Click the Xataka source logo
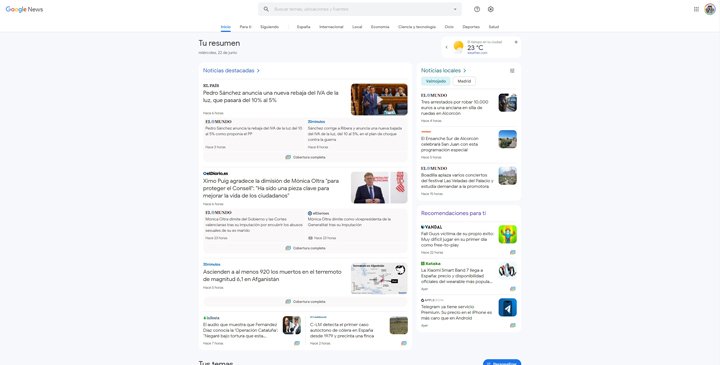 pos(431,264)
